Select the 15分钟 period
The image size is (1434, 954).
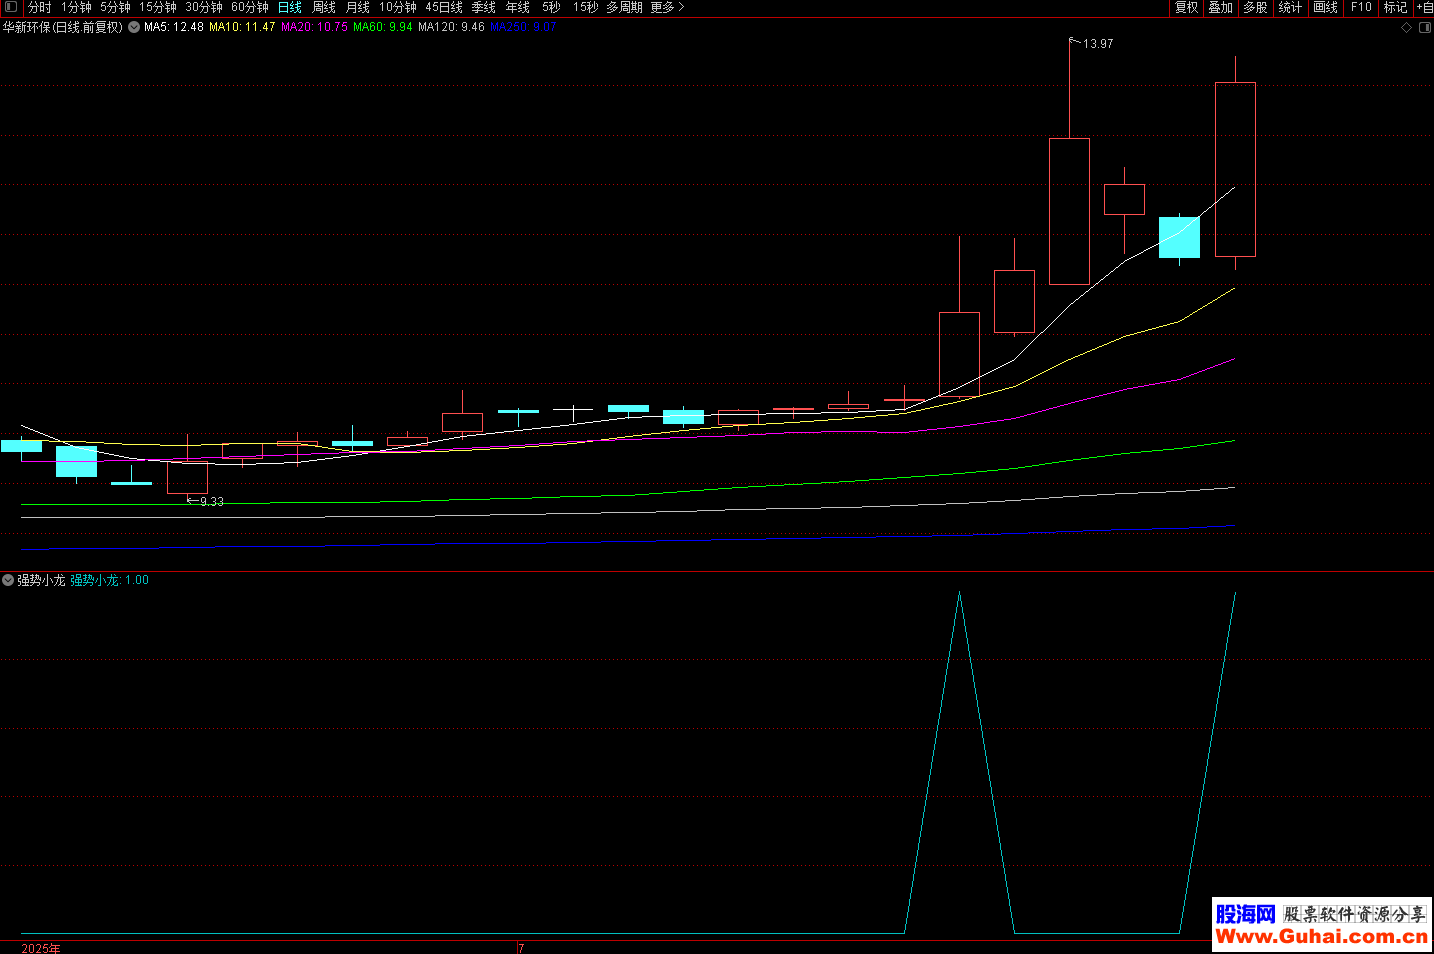[158, 7]
